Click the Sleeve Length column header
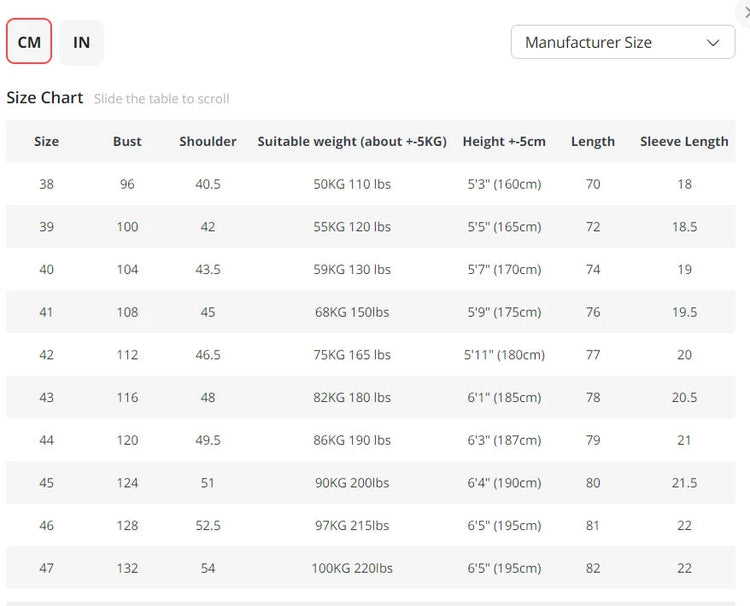Screen dimensions: 750x606 click(x=684, y=141)
